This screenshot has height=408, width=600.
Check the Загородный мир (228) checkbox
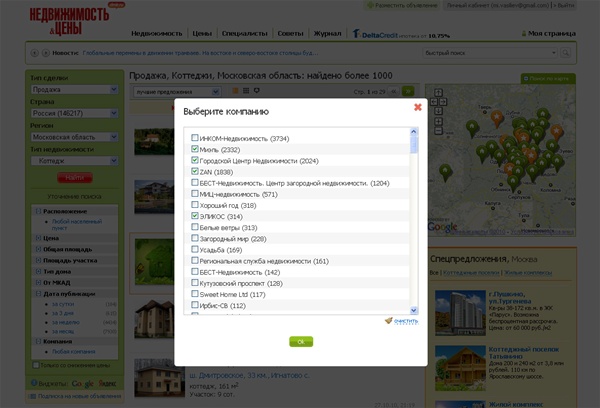pyautogui.click(x=195, y=238)
